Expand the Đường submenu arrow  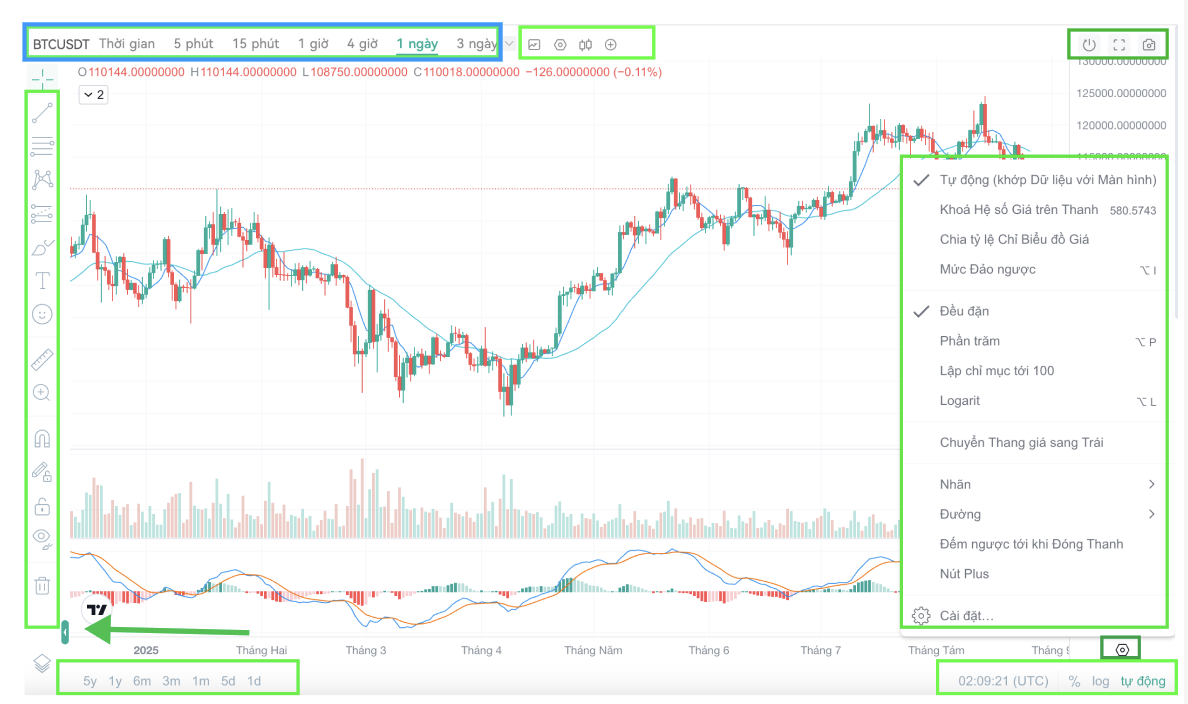click(1152, 514)
